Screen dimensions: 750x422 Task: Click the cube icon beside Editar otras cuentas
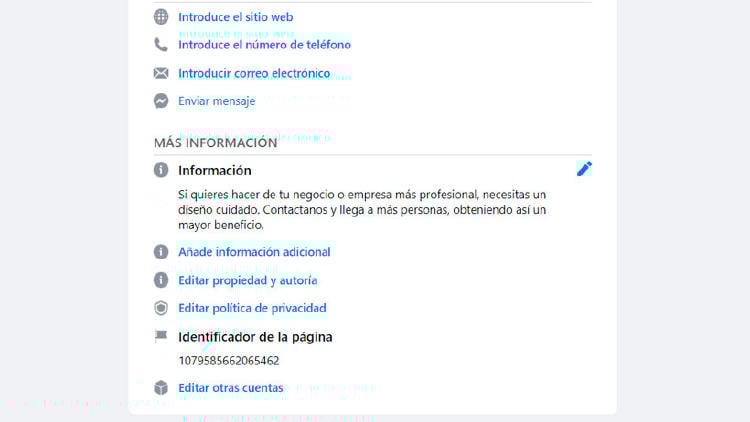161,387
